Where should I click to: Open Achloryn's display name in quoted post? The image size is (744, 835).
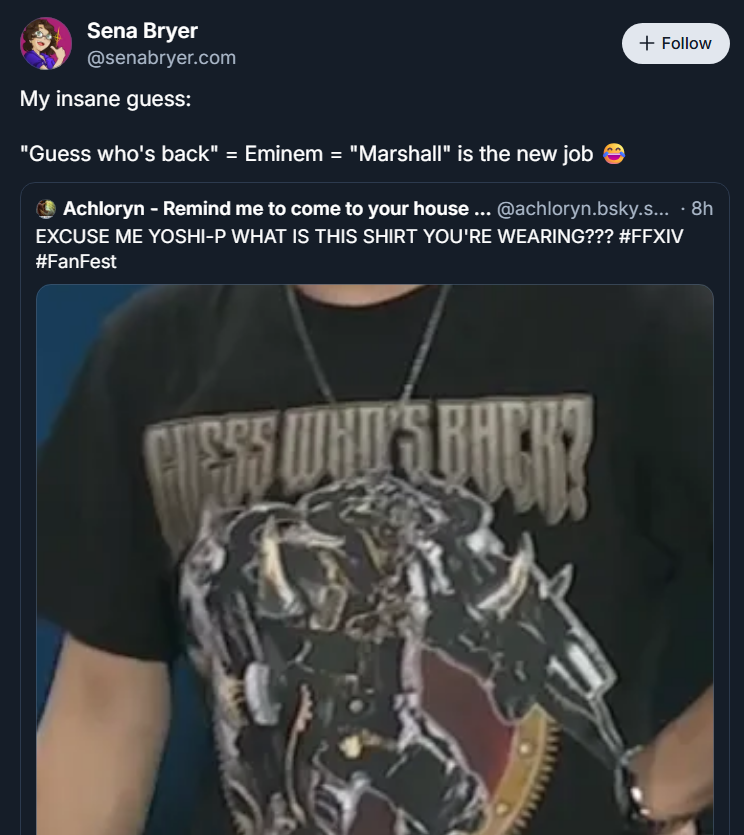click(x=277, y=208)
